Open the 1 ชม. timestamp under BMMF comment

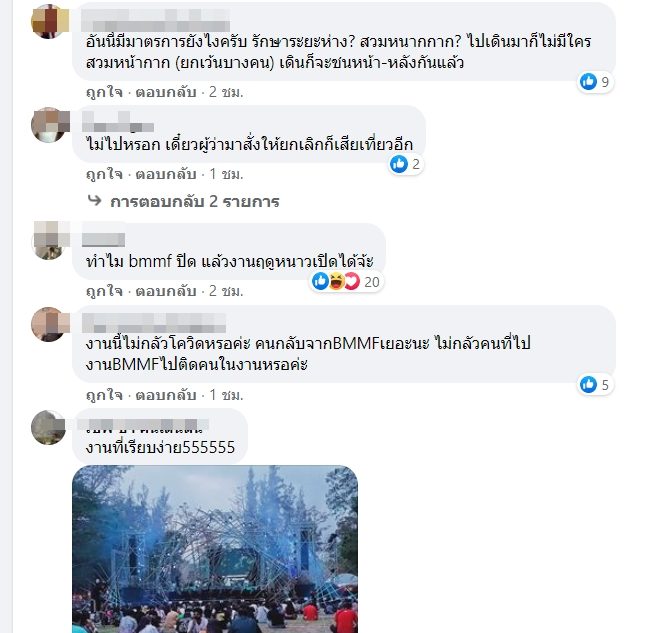pos(226,394)
